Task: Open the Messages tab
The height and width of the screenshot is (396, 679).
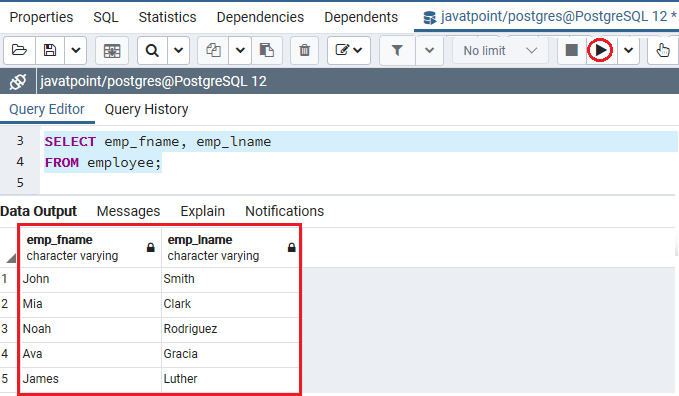Action: click(128, 211)
